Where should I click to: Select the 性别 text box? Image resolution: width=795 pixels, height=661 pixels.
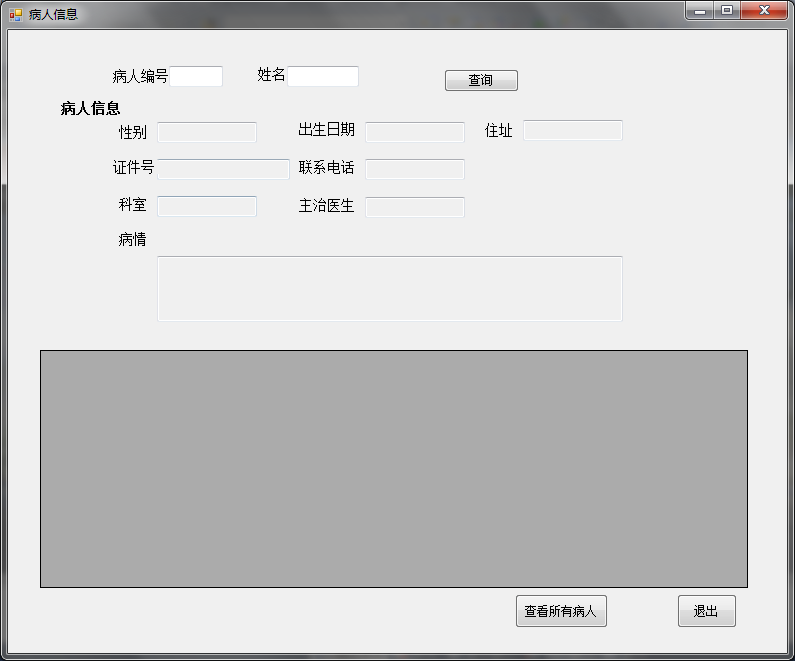point(207,132)
